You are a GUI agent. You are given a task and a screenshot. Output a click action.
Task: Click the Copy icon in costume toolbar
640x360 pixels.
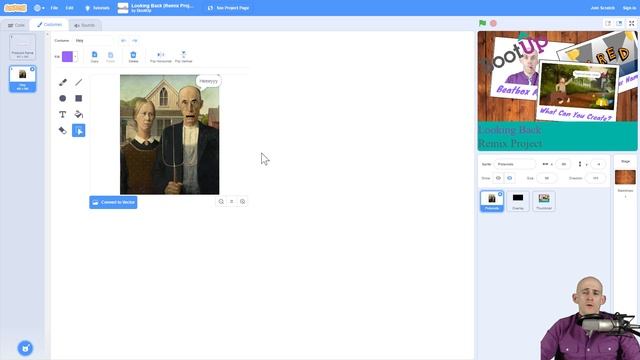(x=94, y=57)
